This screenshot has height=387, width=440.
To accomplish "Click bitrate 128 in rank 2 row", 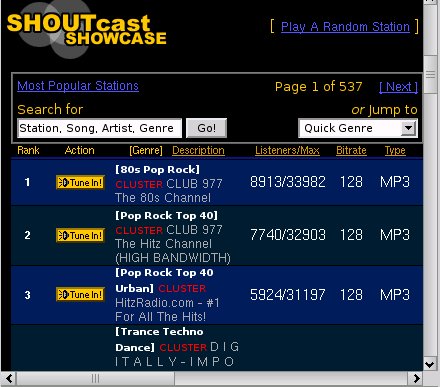I will (x=351, y=235).
